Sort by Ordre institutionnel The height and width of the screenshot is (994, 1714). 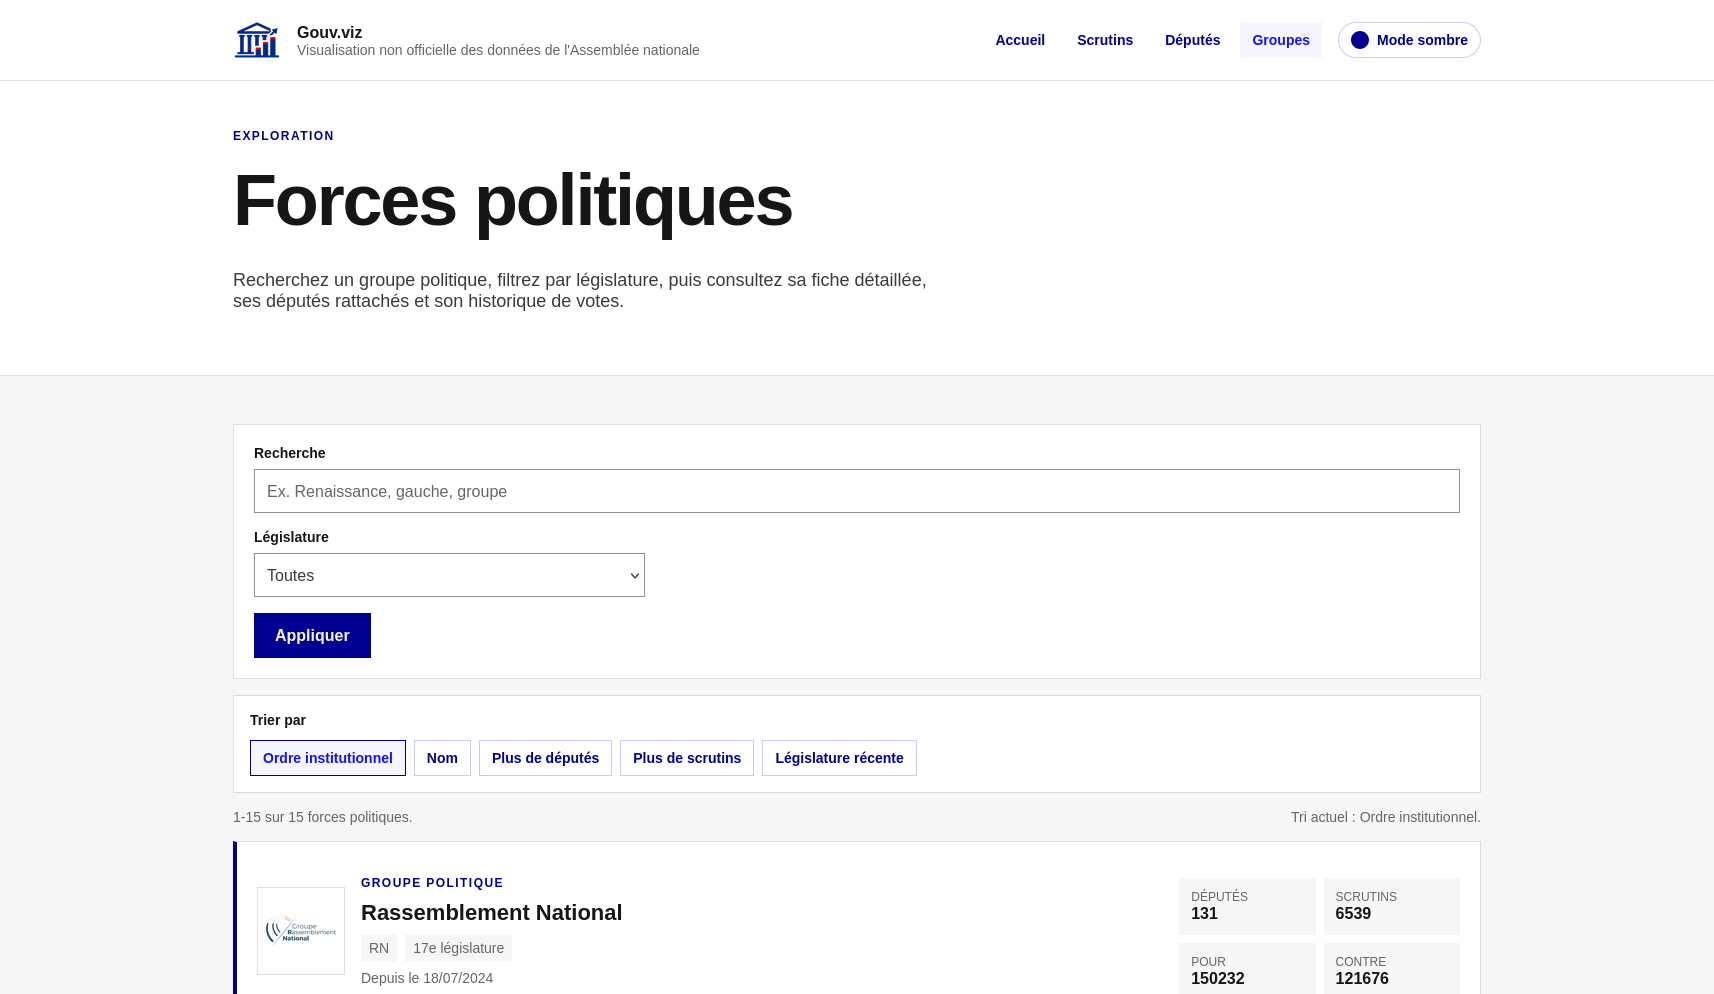(x=328, y=758)
